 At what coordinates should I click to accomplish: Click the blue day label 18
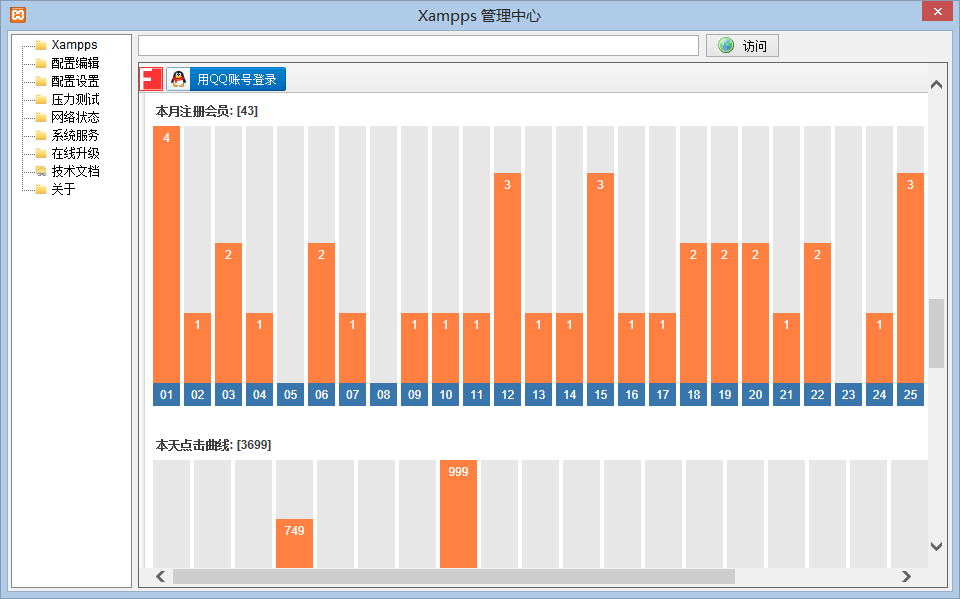tap(694, 394)
